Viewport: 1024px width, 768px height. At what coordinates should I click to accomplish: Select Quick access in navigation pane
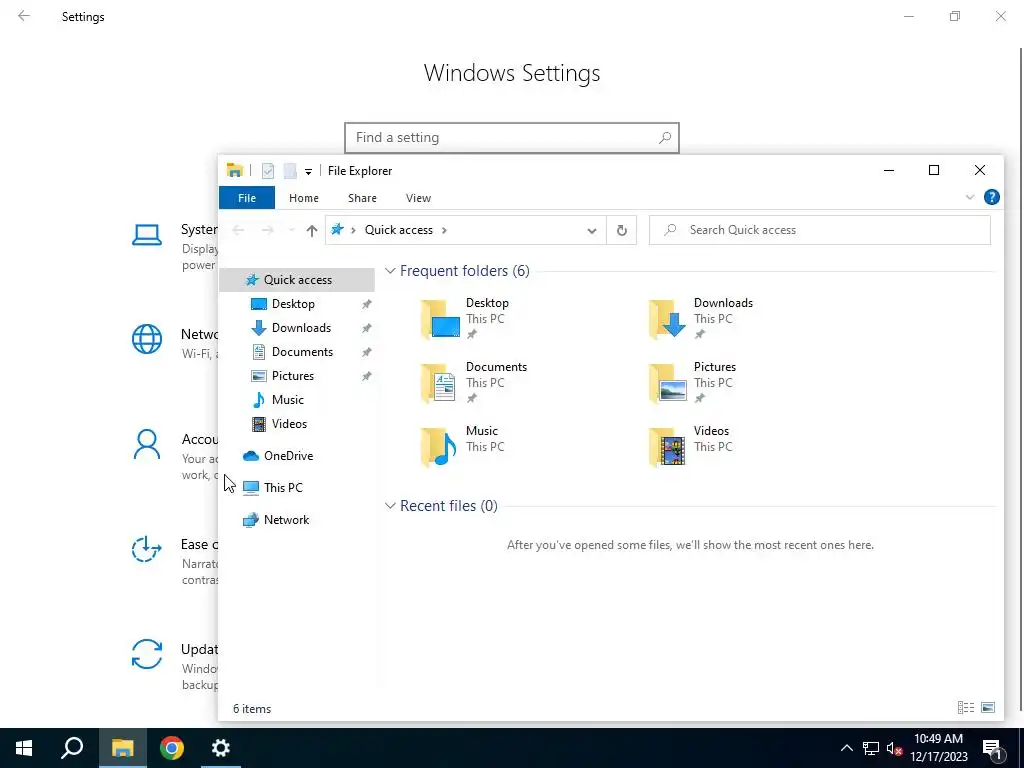point(297,280)
